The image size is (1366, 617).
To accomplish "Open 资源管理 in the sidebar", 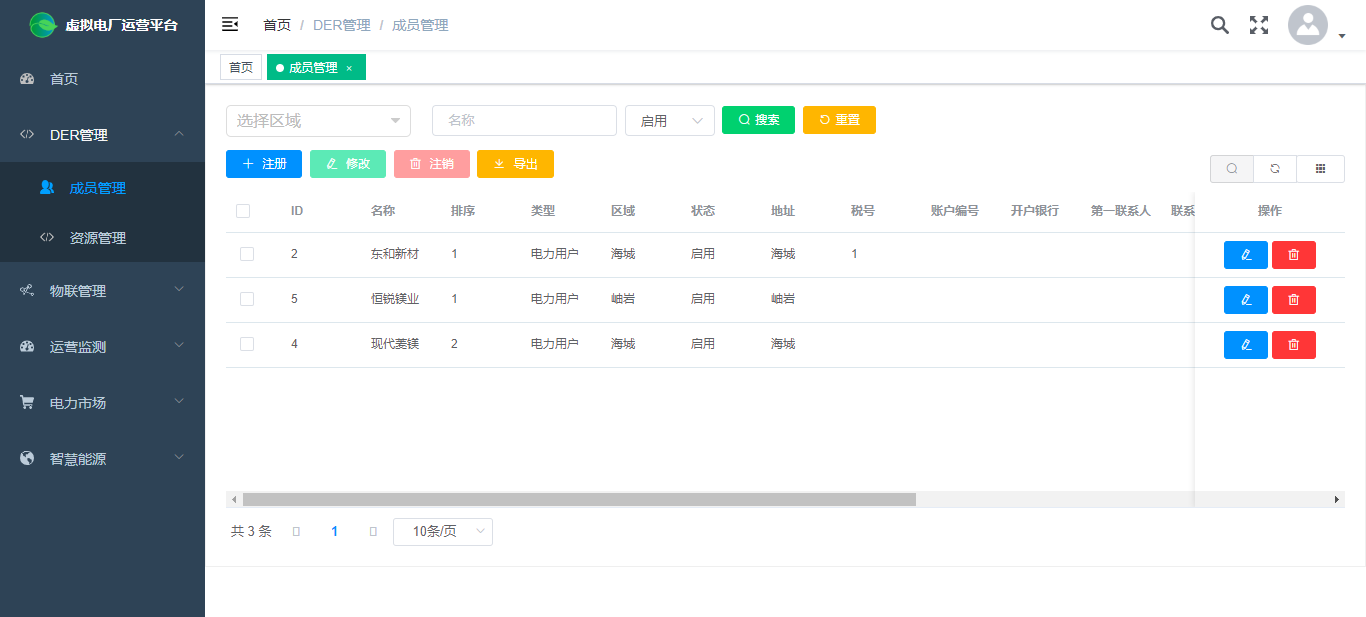I will tap(98, 238).
